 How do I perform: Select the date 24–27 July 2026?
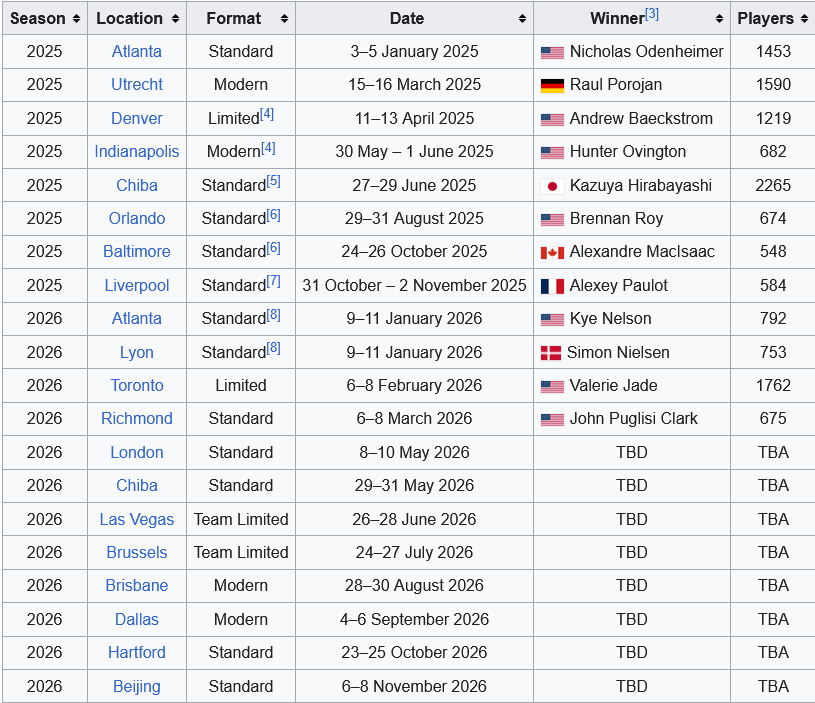click(x=414, y=552)
